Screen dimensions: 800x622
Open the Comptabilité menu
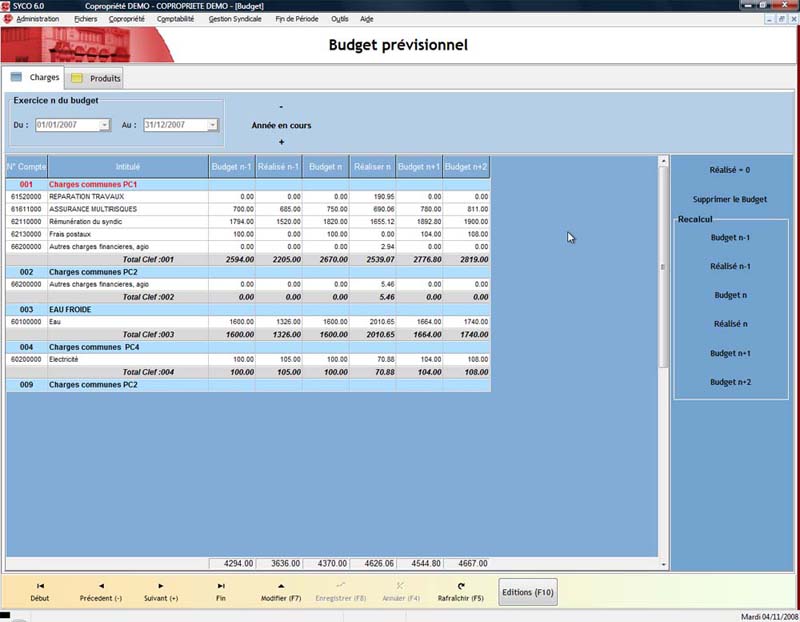[x=178, y=19]
